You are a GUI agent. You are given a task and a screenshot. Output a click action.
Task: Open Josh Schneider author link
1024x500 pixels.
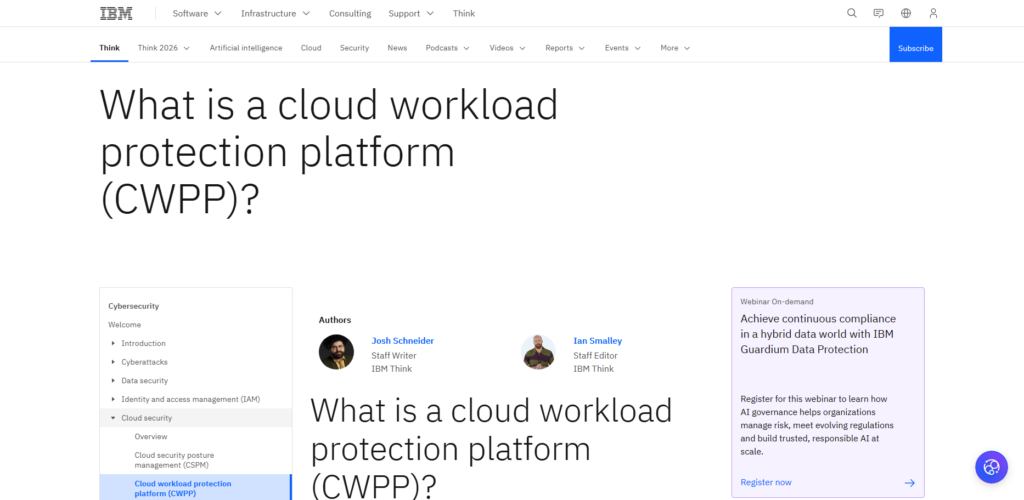[x=402, y=341]
